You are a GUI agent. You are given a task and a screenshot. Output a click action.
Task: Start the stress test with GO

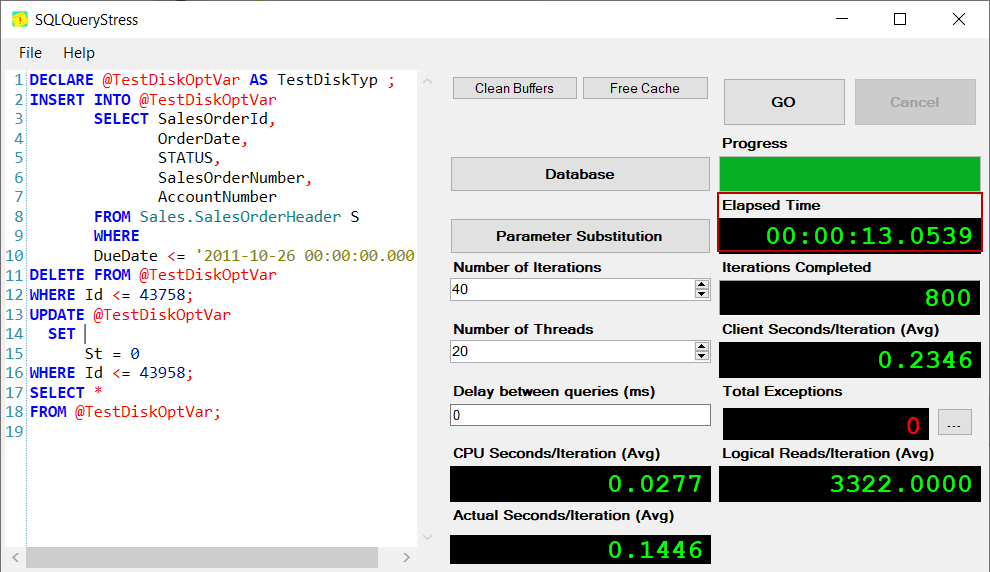coord(784,102)
